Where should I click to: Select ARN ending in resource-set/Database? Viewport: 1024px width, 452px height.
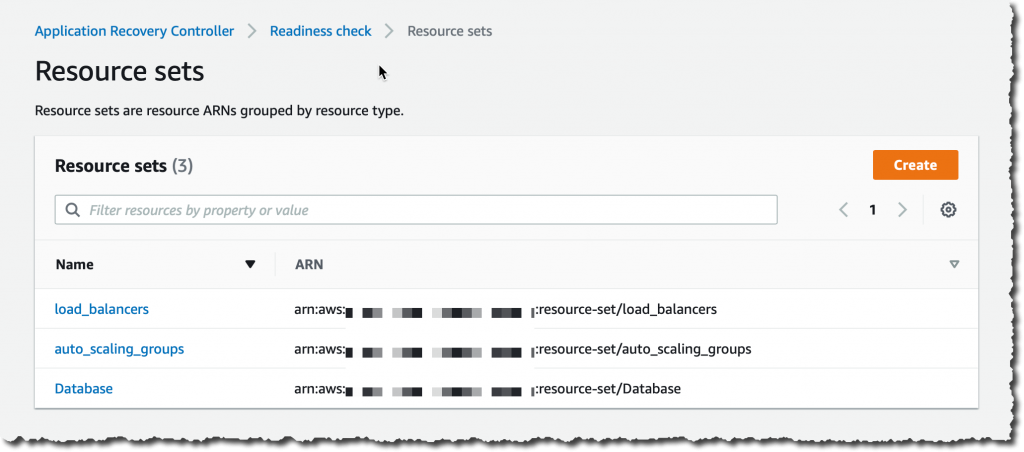488,389
